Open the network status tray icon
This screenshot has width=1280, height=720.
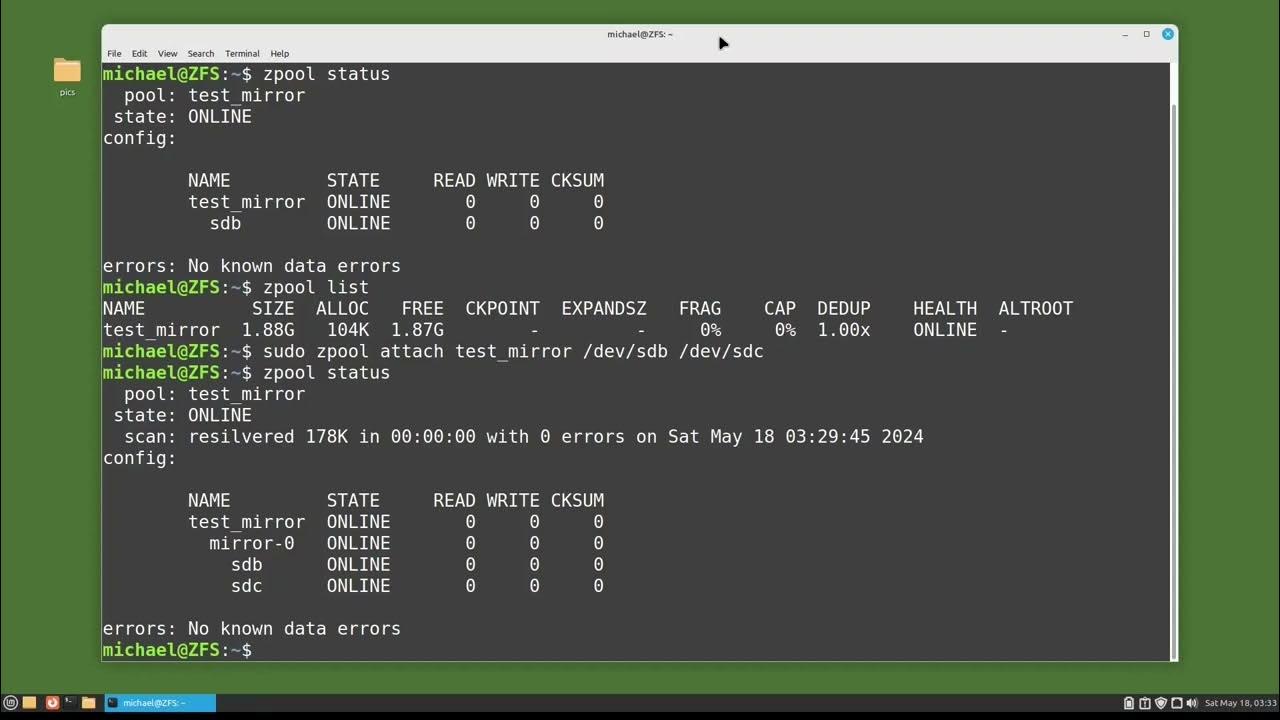(1177, 703)
